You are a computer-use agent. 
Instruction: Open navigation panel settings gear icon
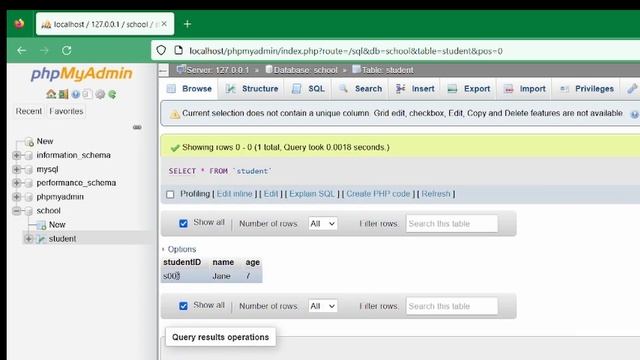[x=100, y=94]
